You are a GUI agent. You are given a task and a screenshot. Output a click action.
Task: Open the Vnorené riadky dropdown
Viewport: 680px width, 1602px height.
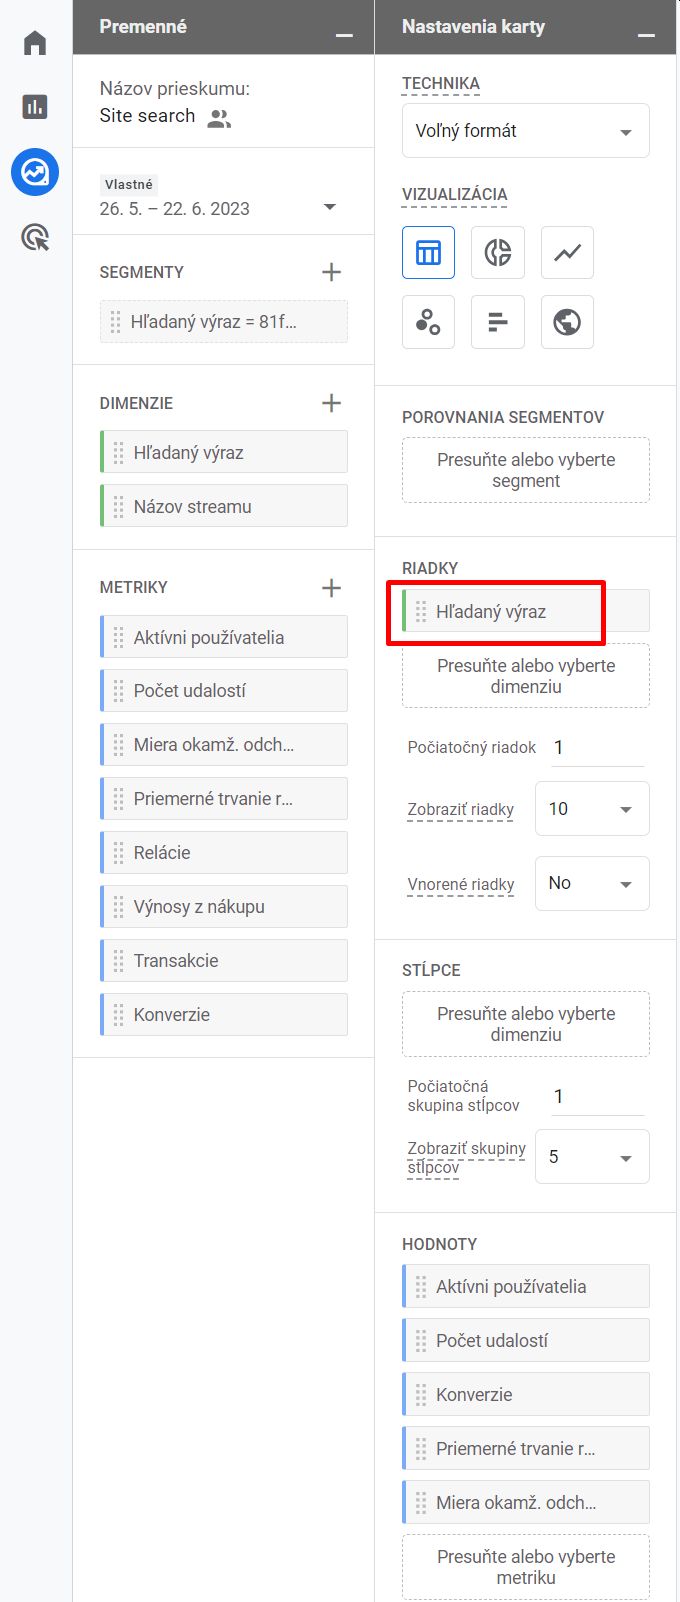(592, 883)
